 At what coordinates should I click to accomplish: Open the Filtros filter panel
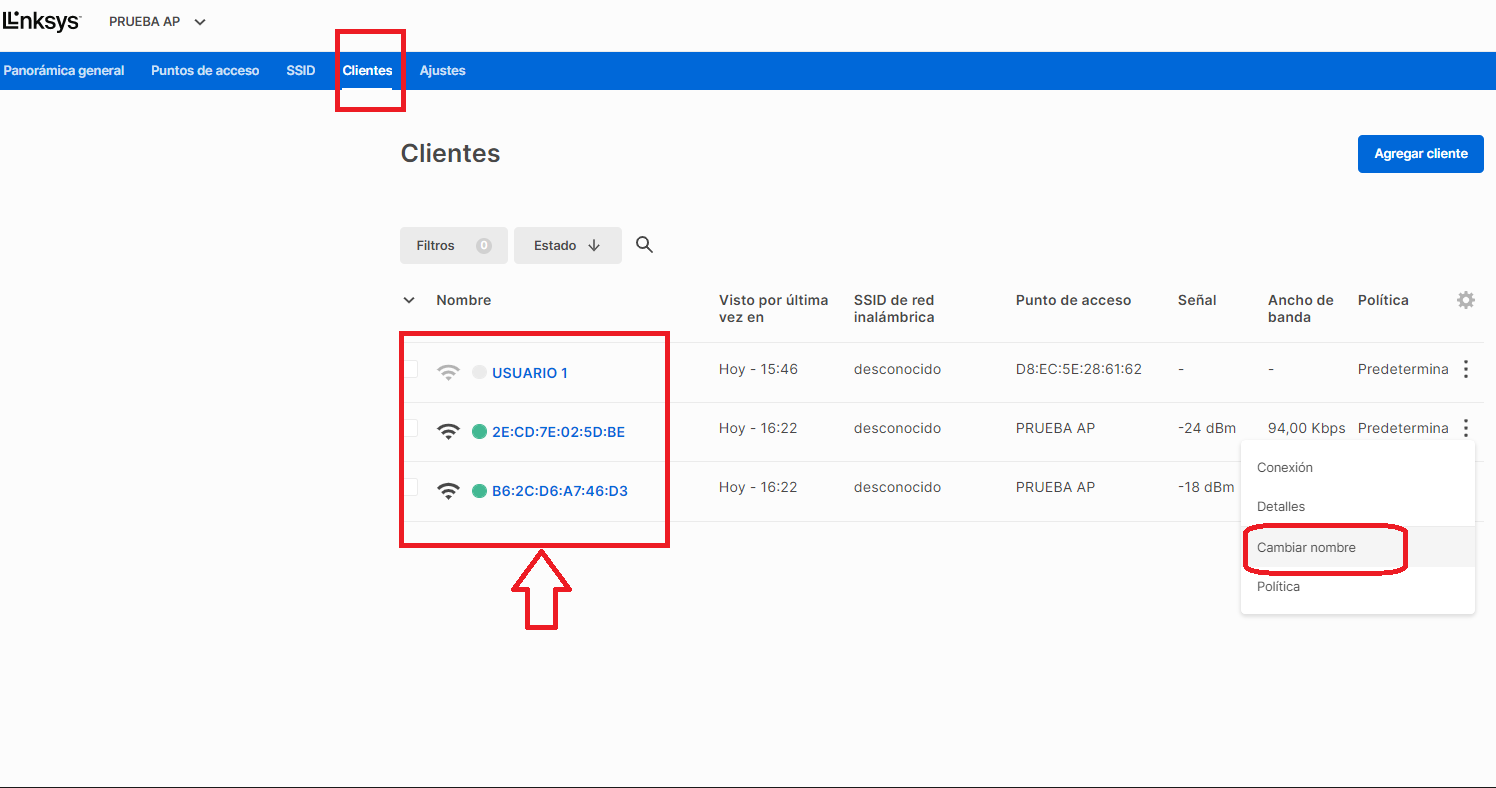(453, 245)
